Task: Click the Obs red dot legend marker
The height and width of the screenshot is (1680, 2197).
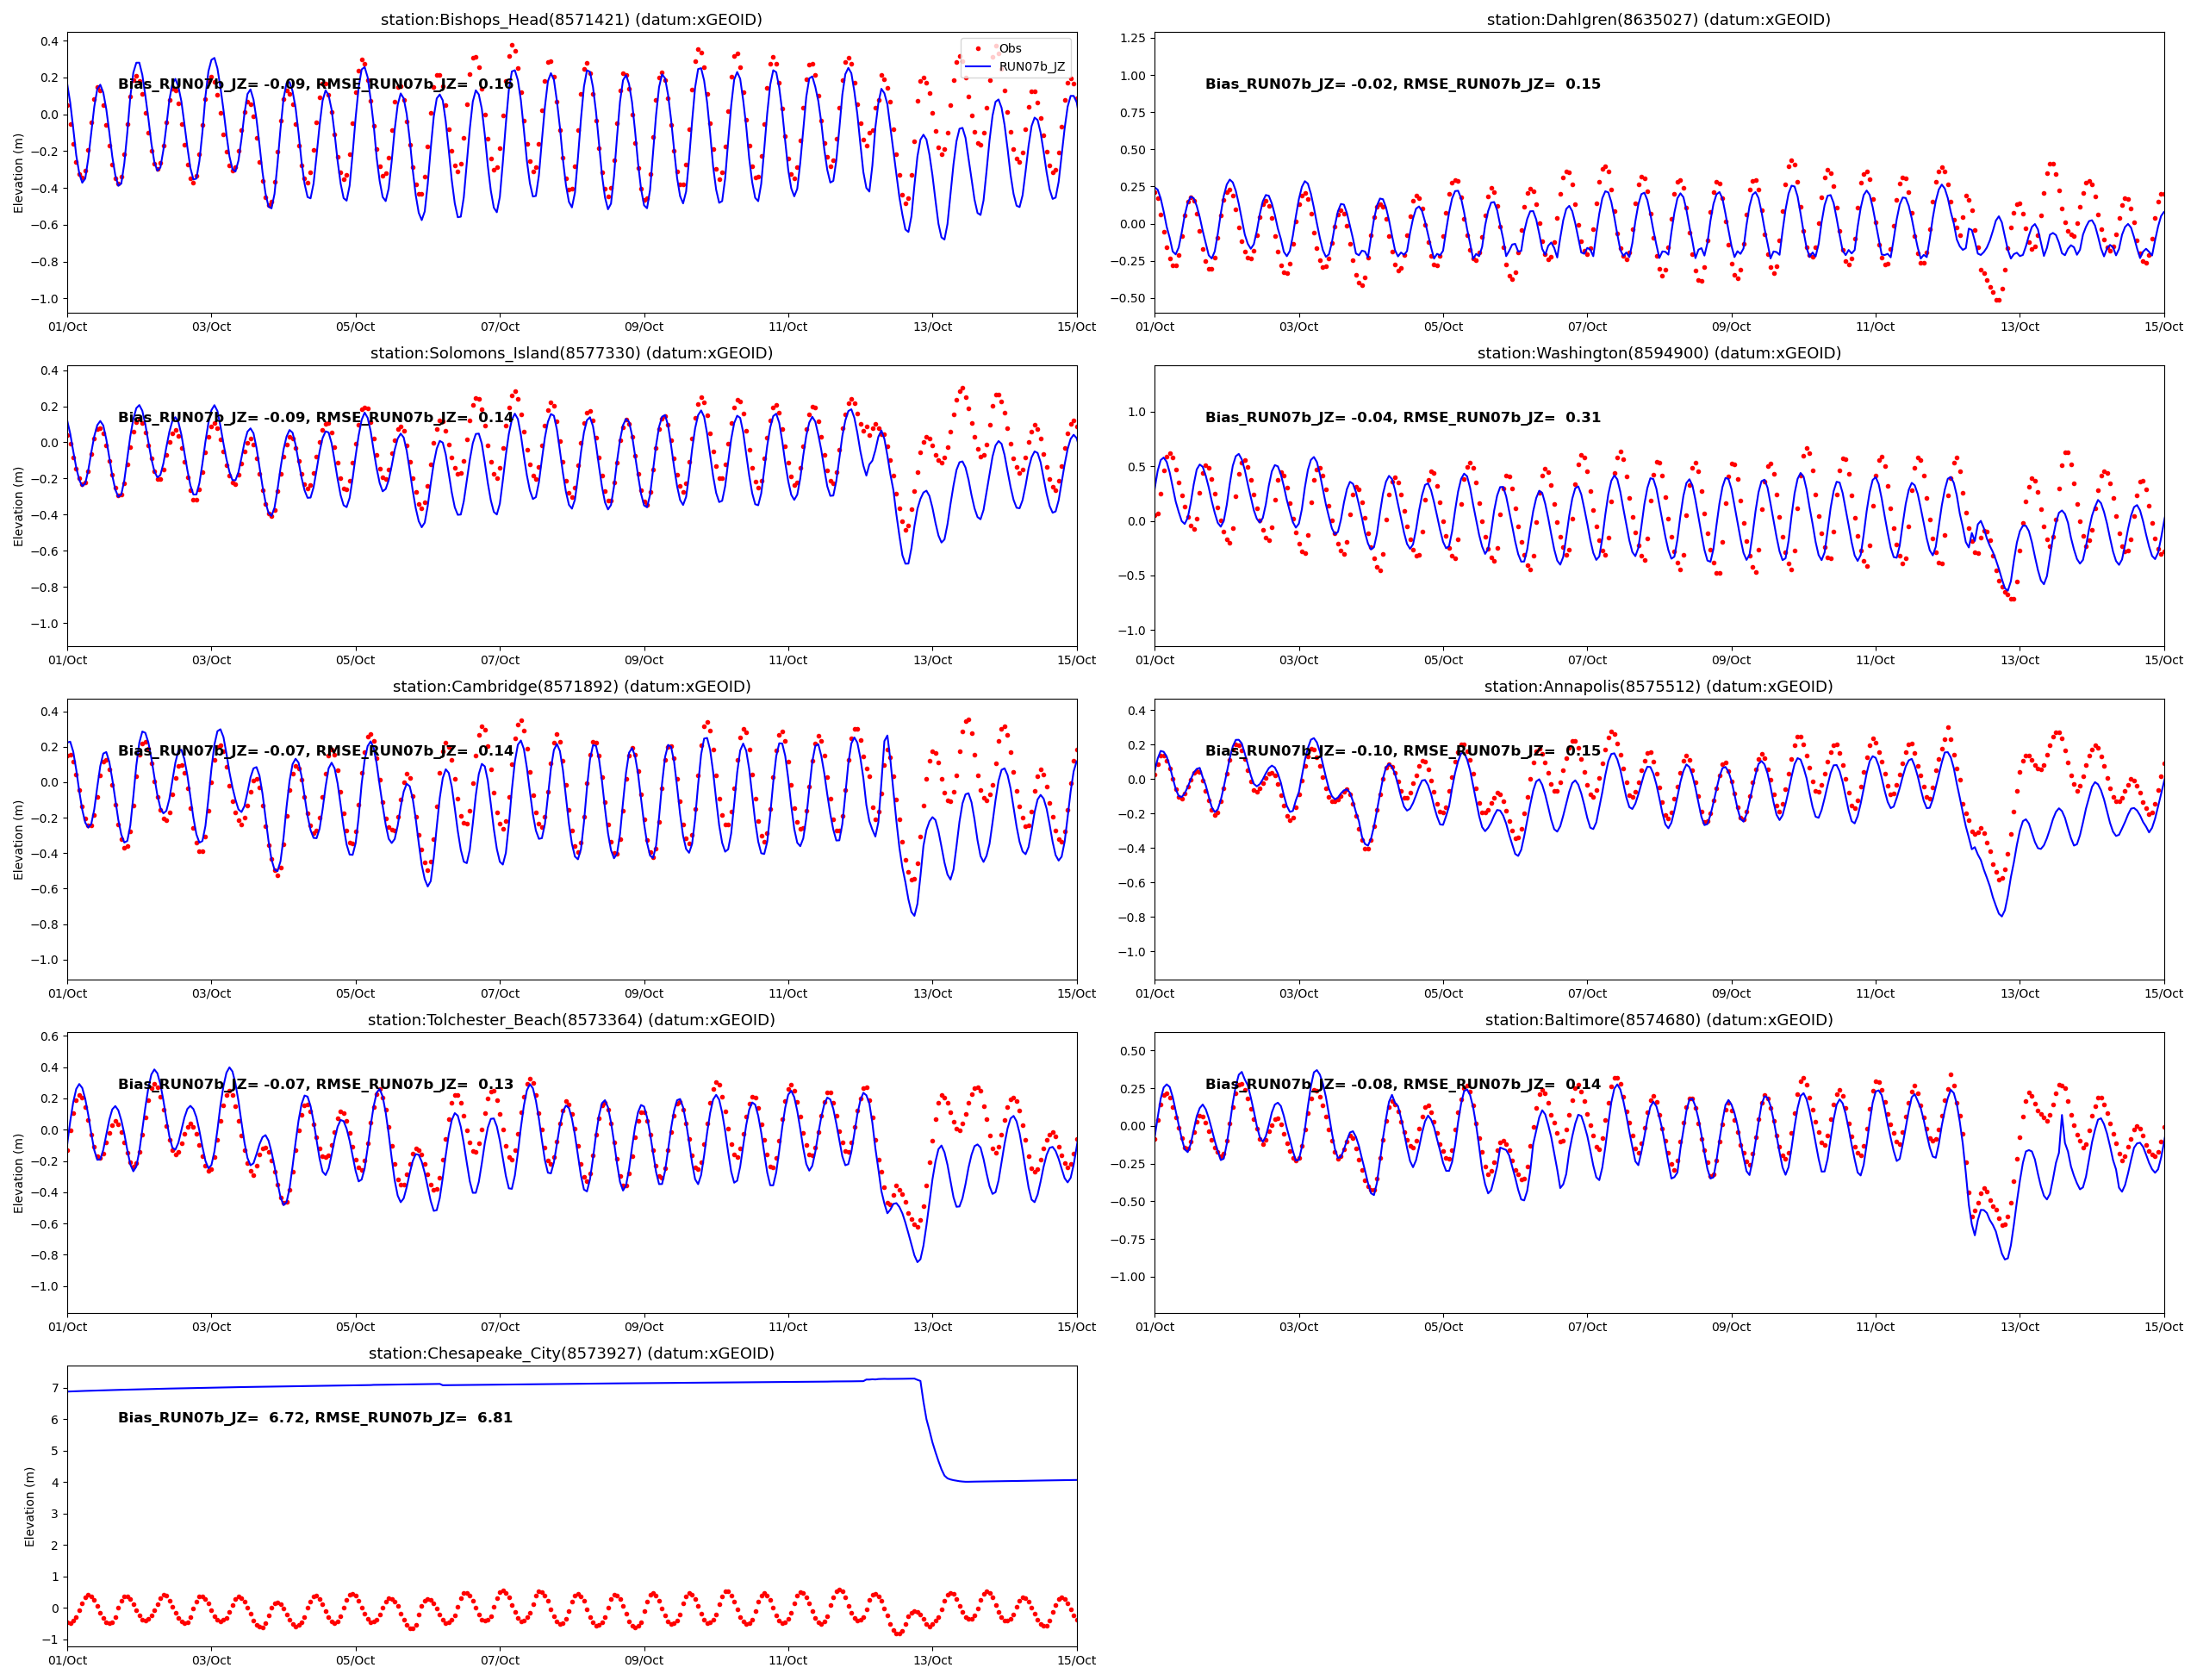Action: pos(978,48)
